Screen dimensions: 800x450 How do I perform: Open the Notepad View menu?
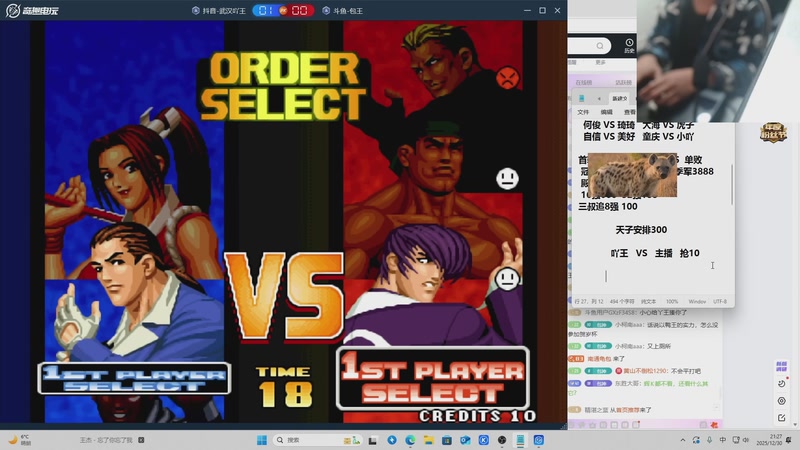[x=630, y=112]
